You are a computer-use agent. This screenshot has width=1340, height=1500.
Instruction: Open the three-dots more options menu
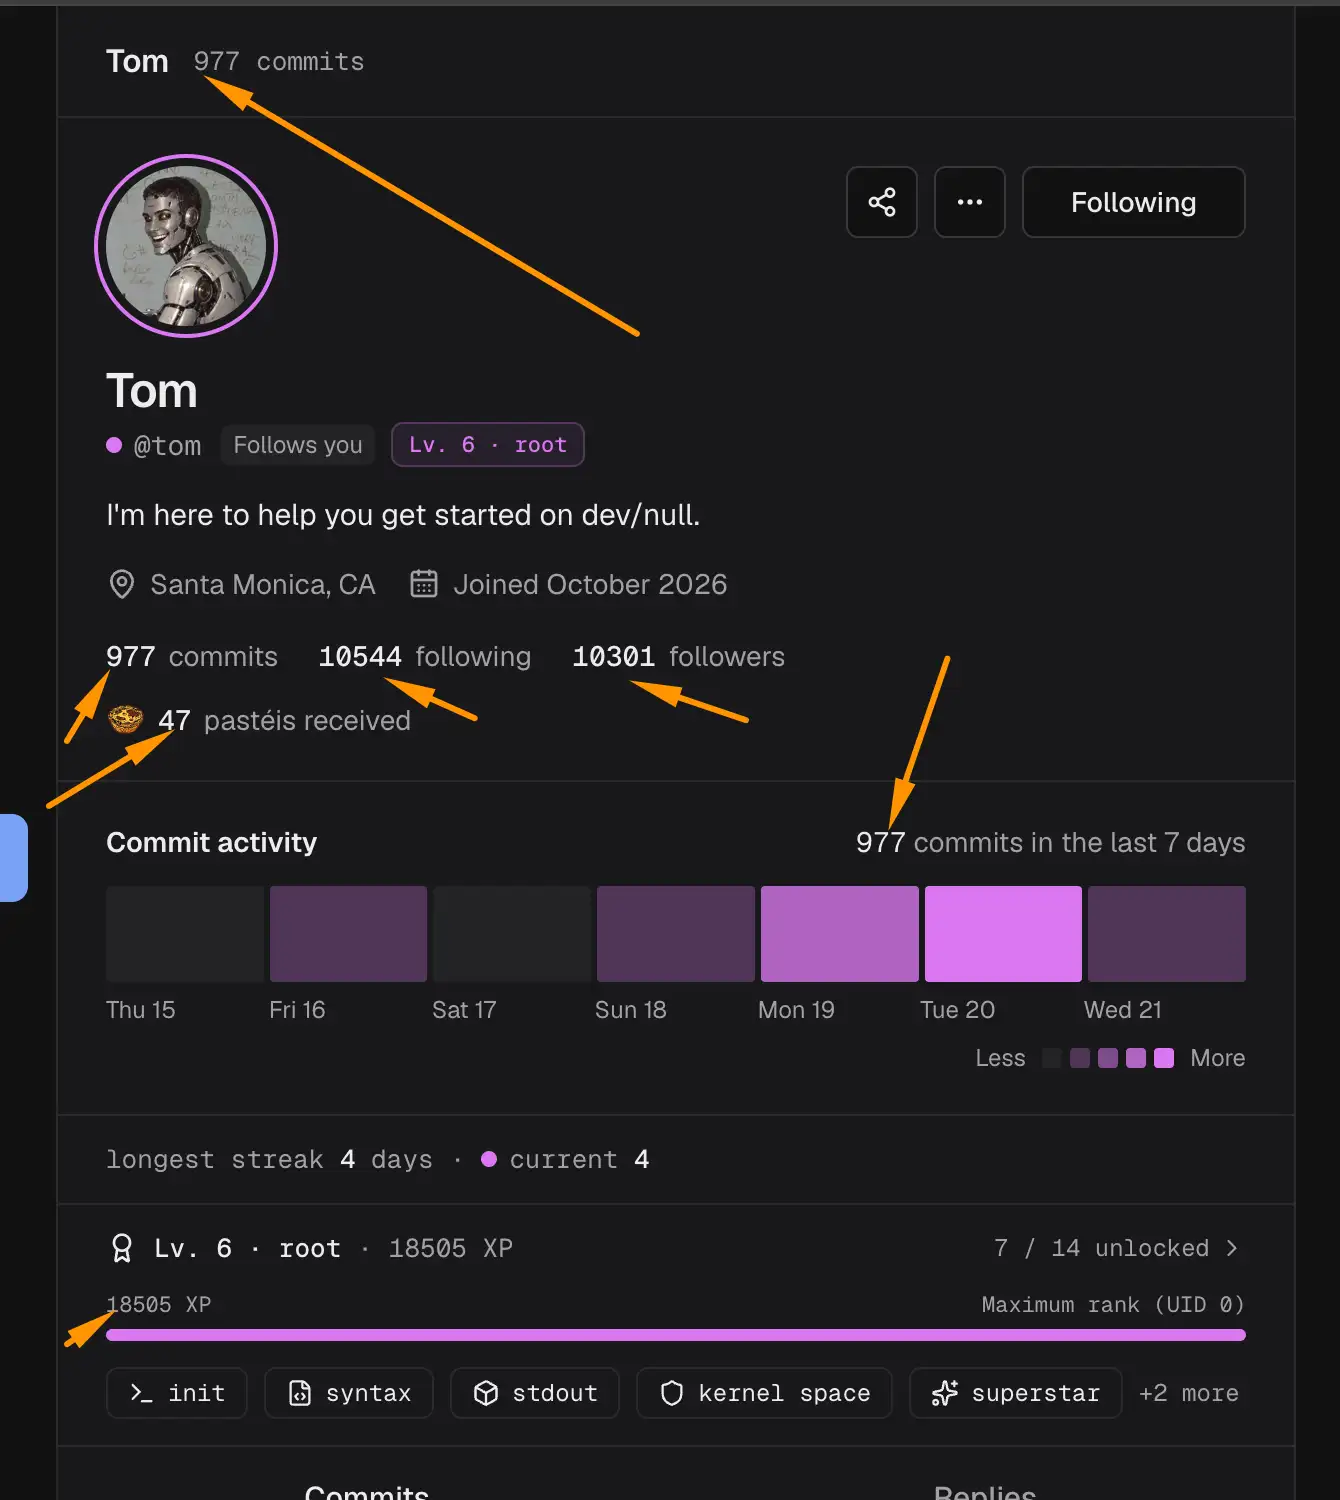[x=969, y=202]
